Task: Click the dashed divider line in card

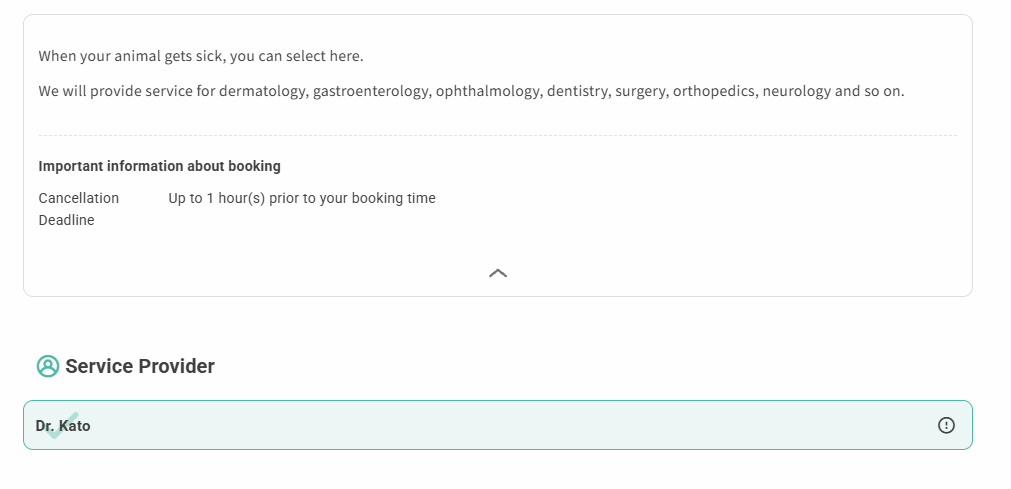Action: tap(498, 135)
